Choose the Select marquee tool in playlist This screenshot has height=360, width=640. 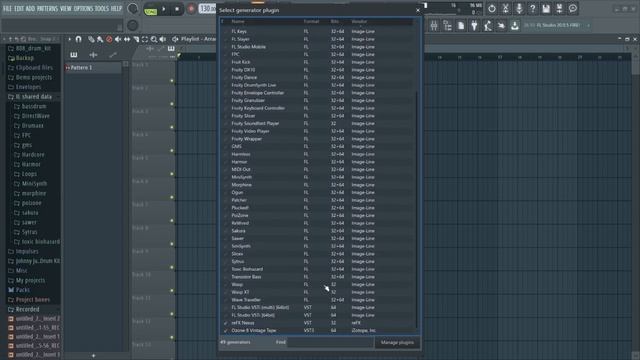click(x=145, y=39)
